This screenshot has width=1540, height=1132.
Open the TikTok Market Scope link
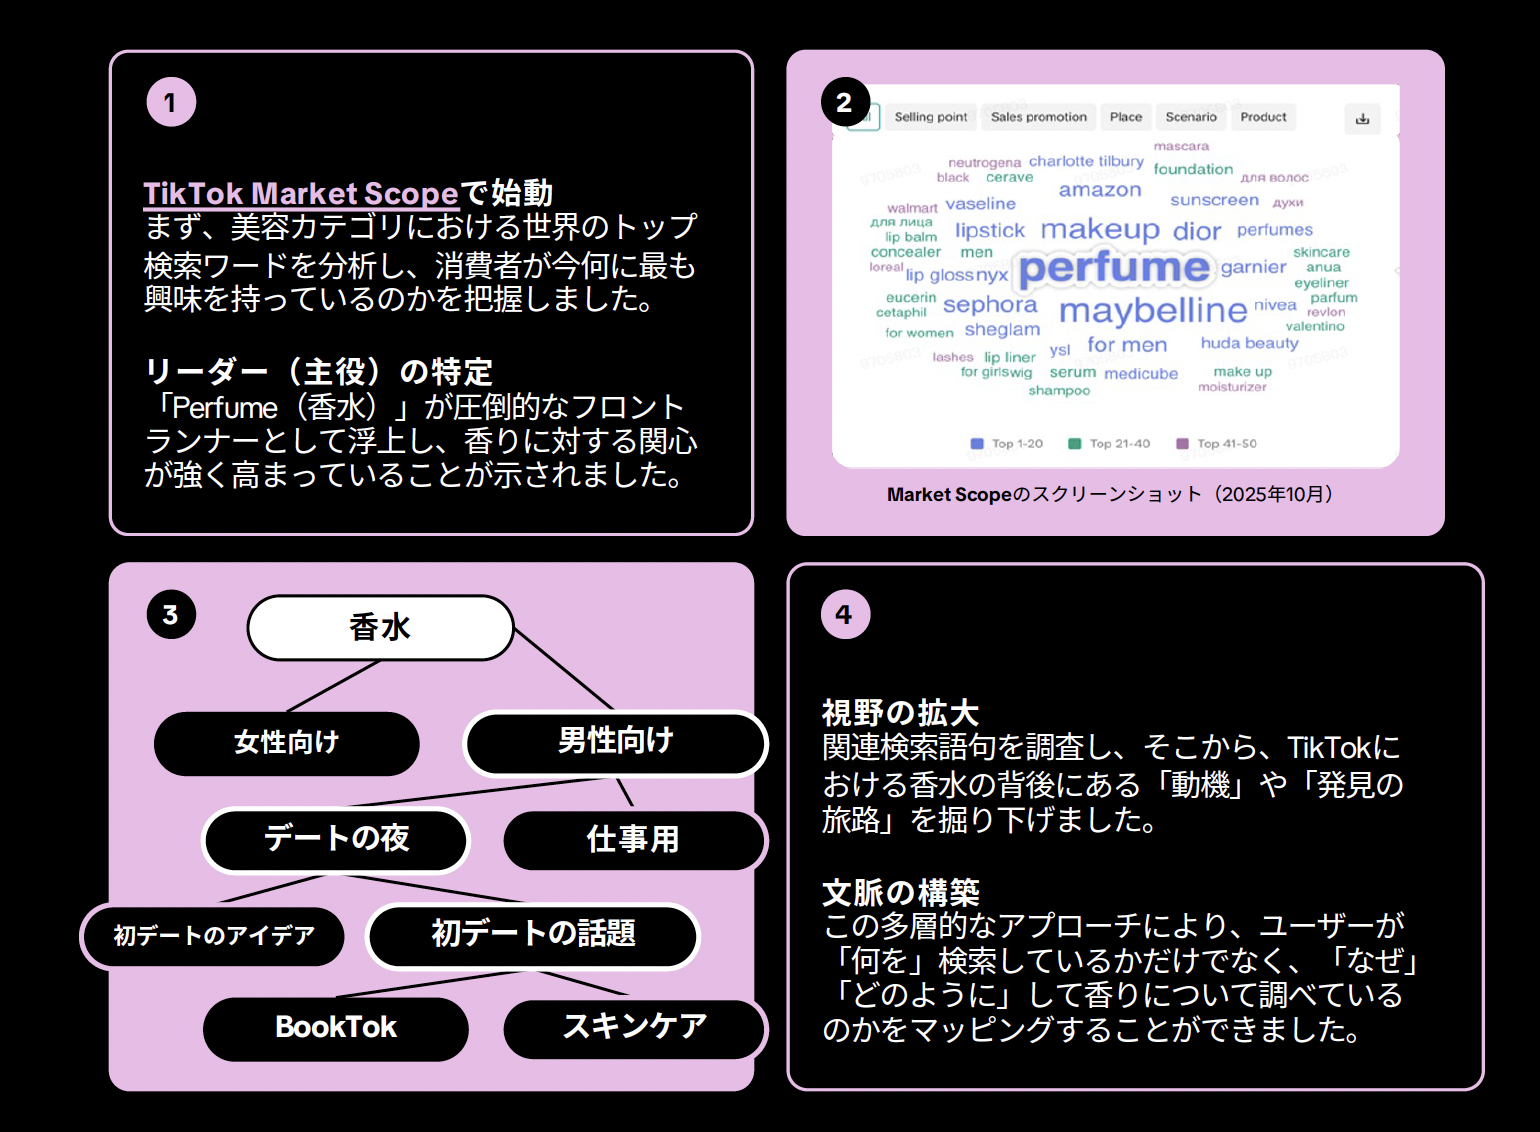301,193
